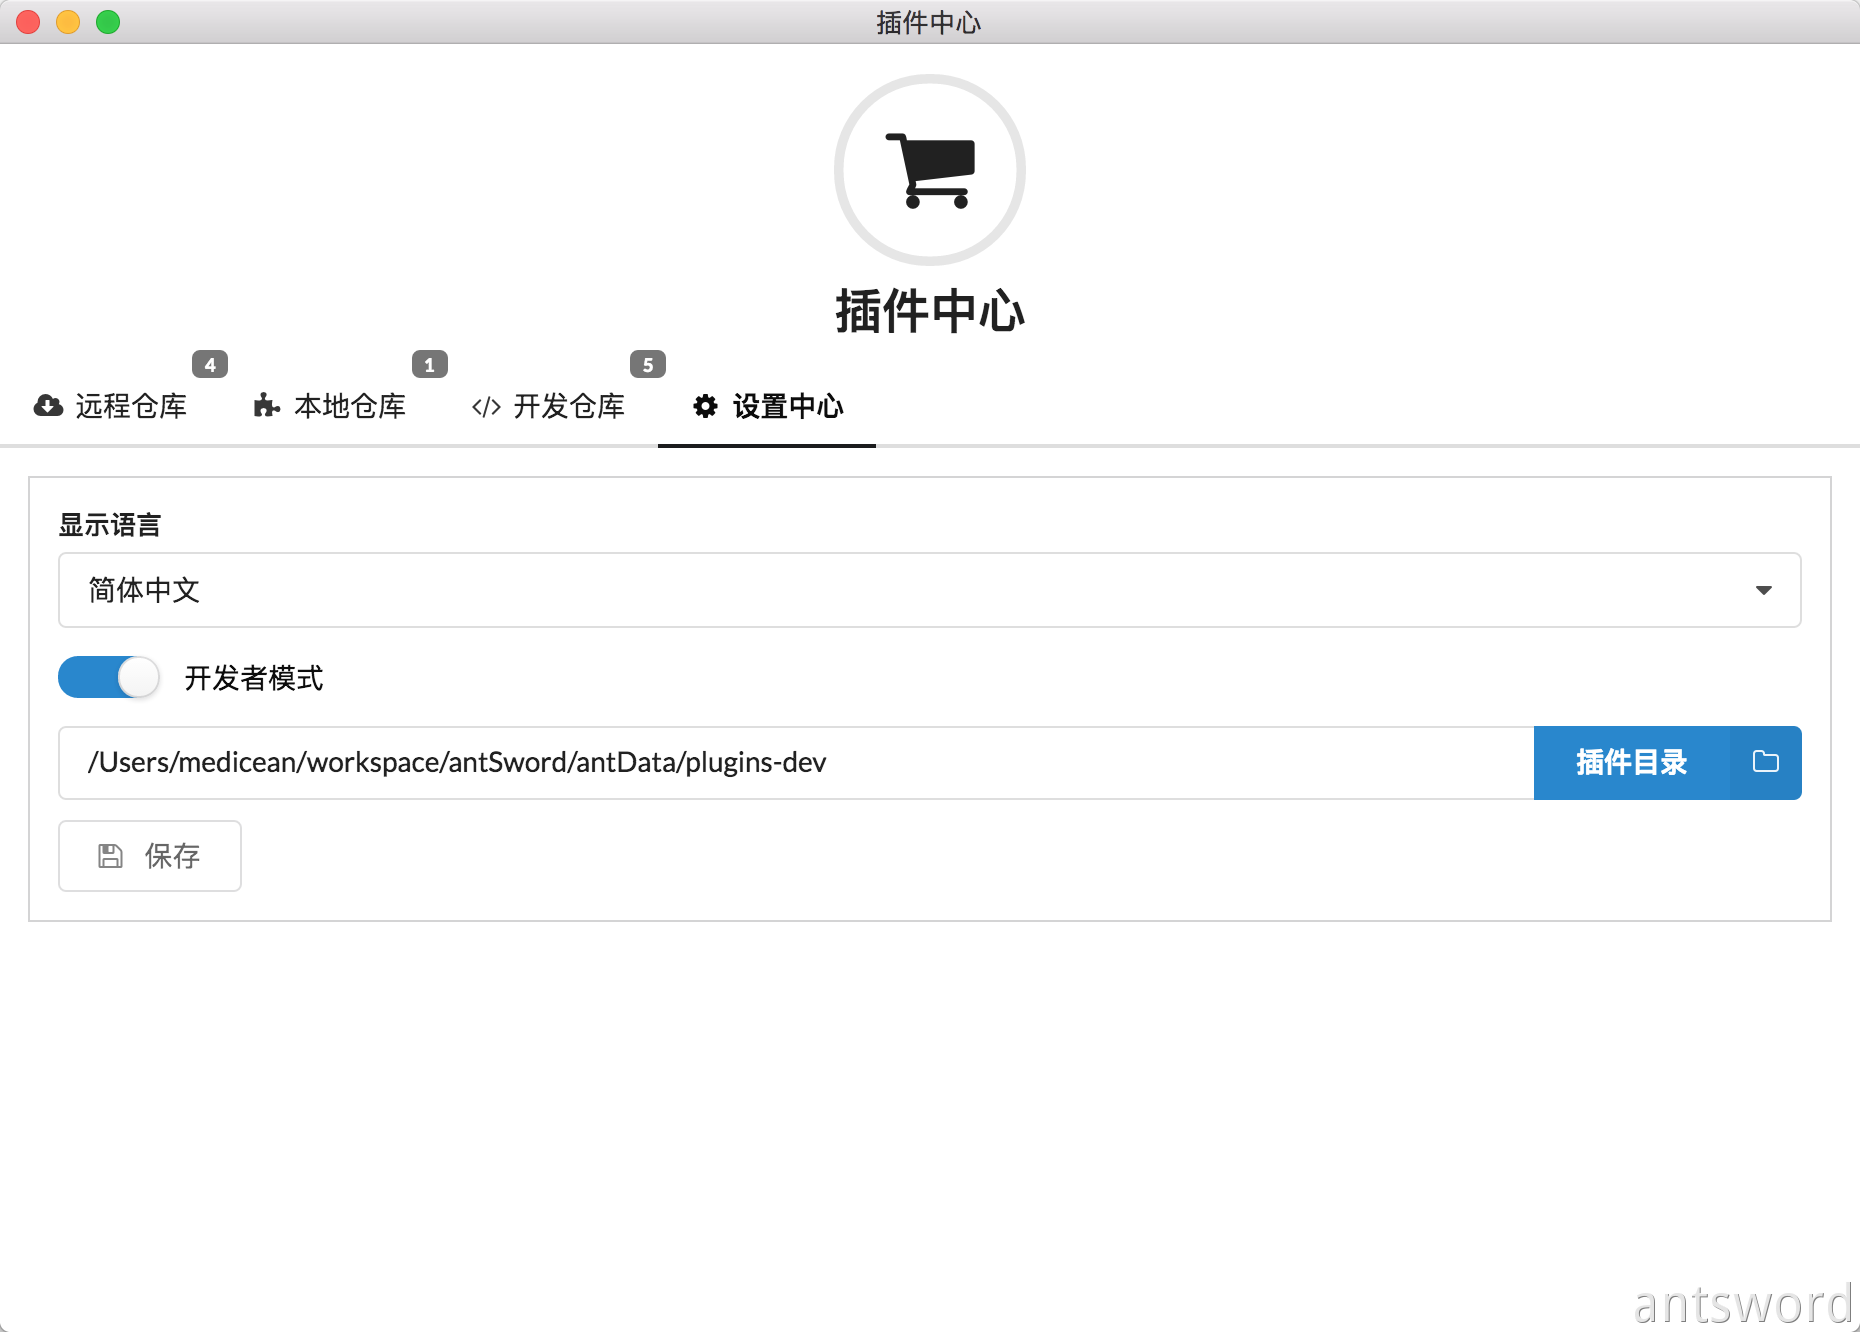Click the folder browse icon
The height and width of the screenshot is (1332, 1860).
(x=1765, y=762)
